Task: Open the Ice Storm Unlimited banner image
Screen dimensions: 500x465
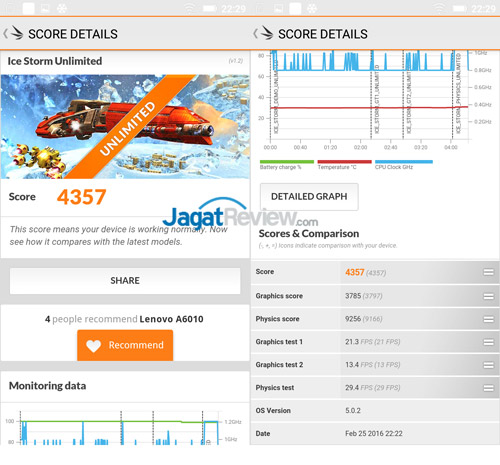Action: 125,126
